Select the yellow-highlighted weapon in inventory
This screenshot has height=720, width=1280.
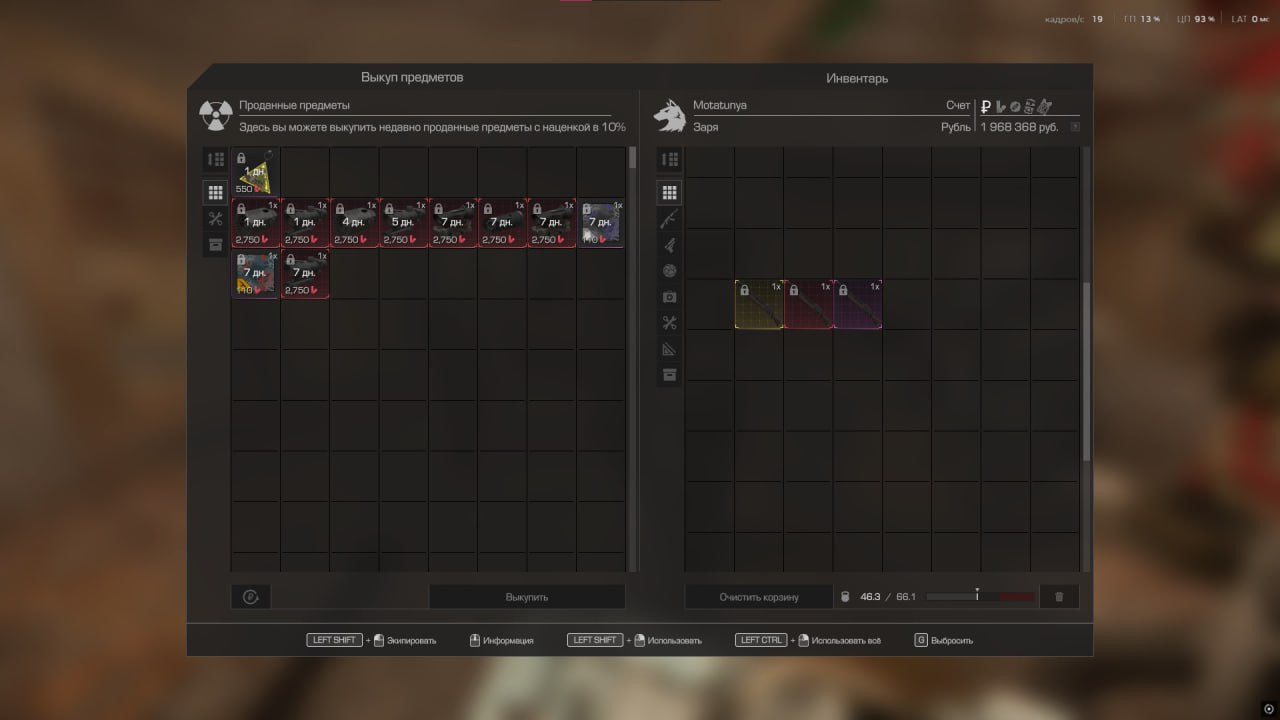(x=759, y=304)
